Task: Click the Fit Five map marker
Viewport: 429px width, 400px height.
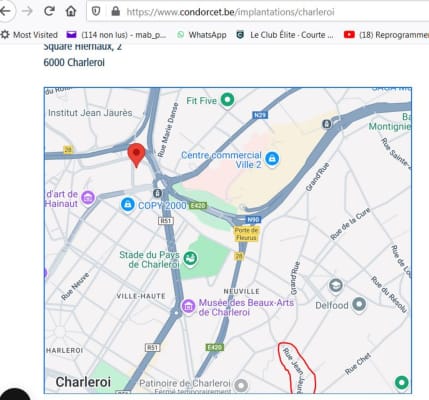Action: 228,99
